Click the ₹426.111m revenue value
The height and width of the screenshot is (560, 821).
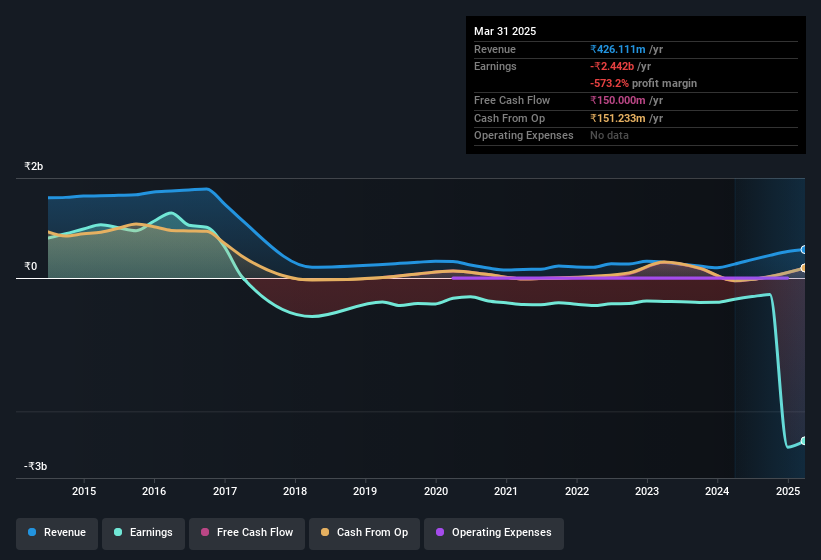(x=618, y=49)
